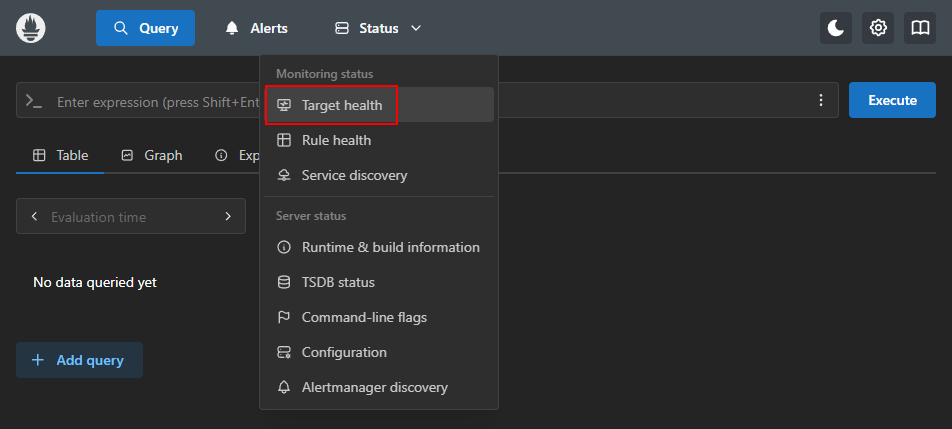Go to previous evaluation time
Image resolution: width=952 pixels, height=429 pixels.
point(34,217)
